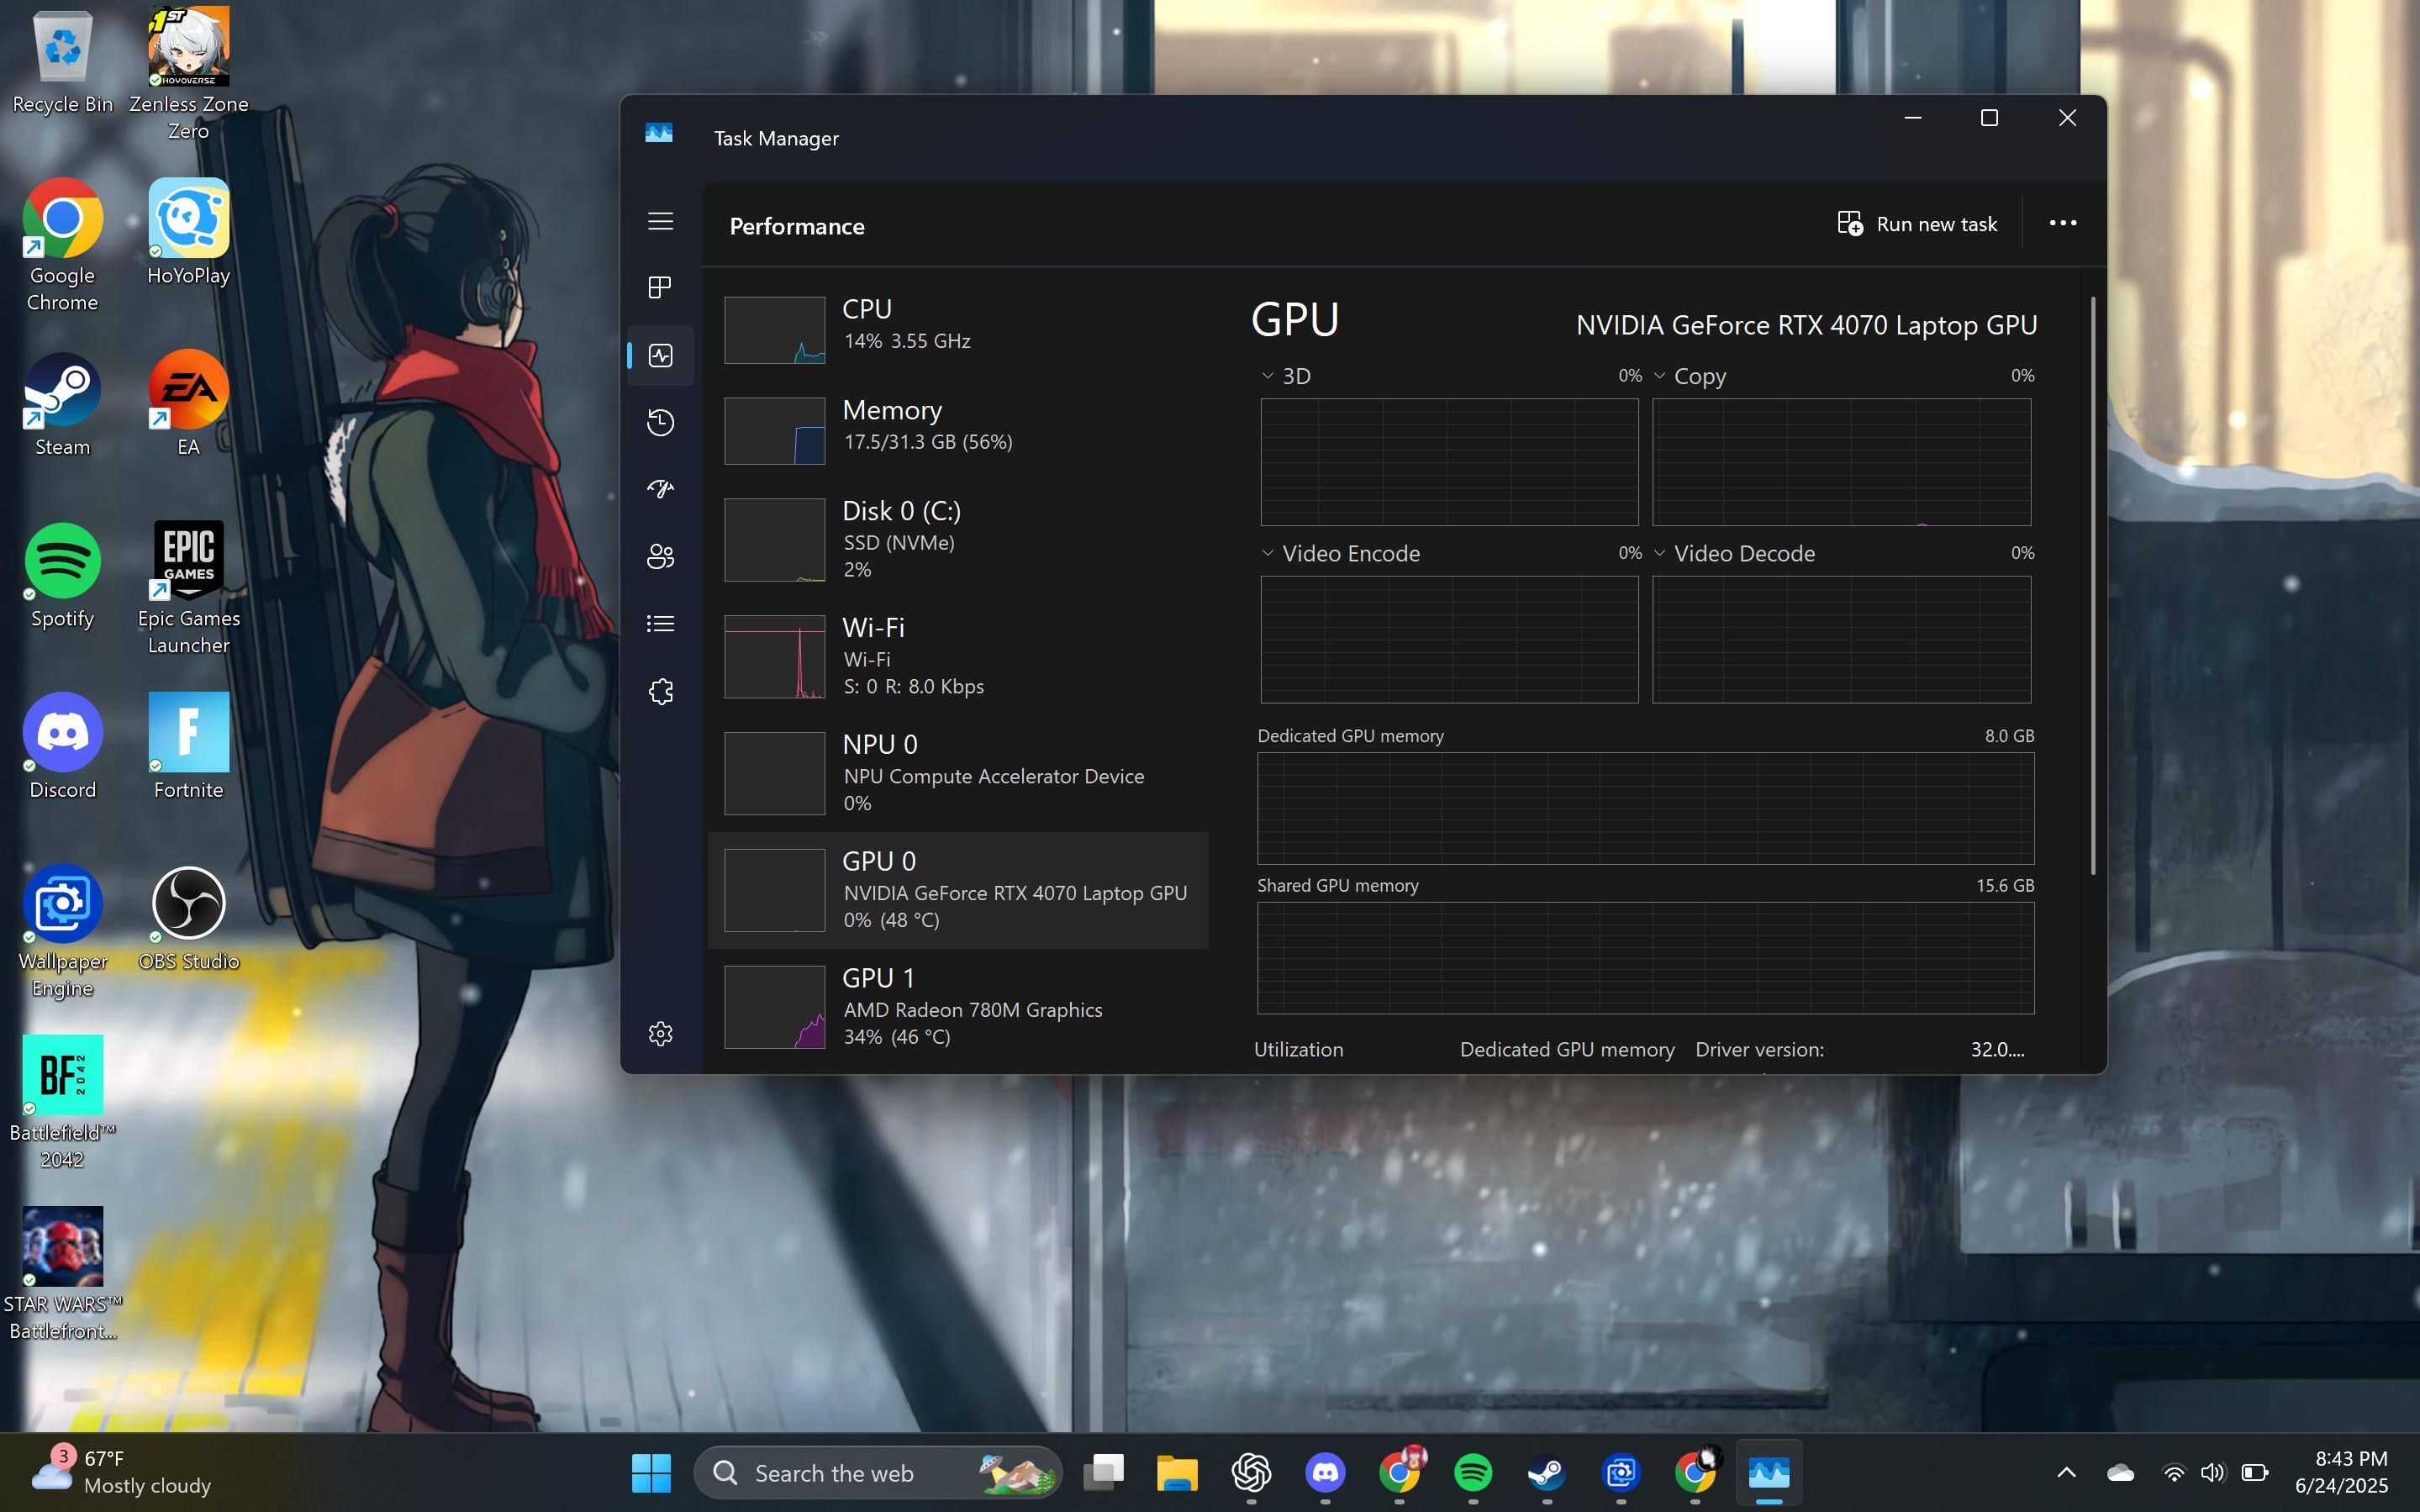The width and height of the screenshot is (2420, 1512).
Task: Open Spotify from the taskbar
Action: tap(1472, 1472)
